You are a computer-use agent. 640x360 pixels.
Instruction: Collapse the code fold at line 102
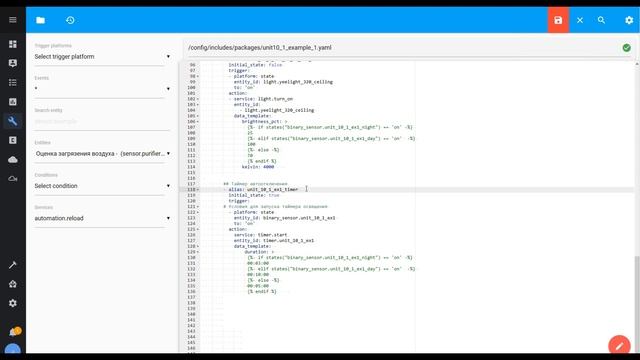198,99
